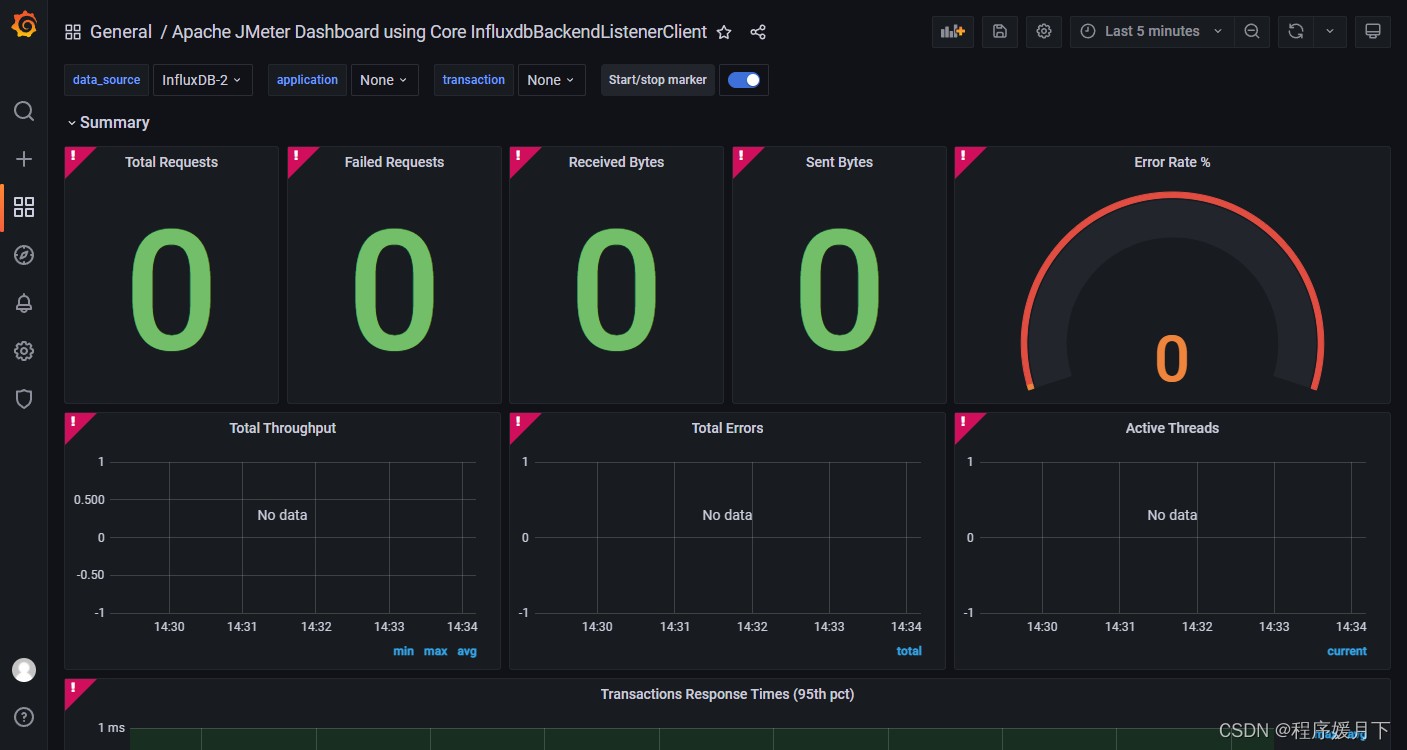Open the search dashboards icon in sidebar
1407x750 pixels.
24,111
